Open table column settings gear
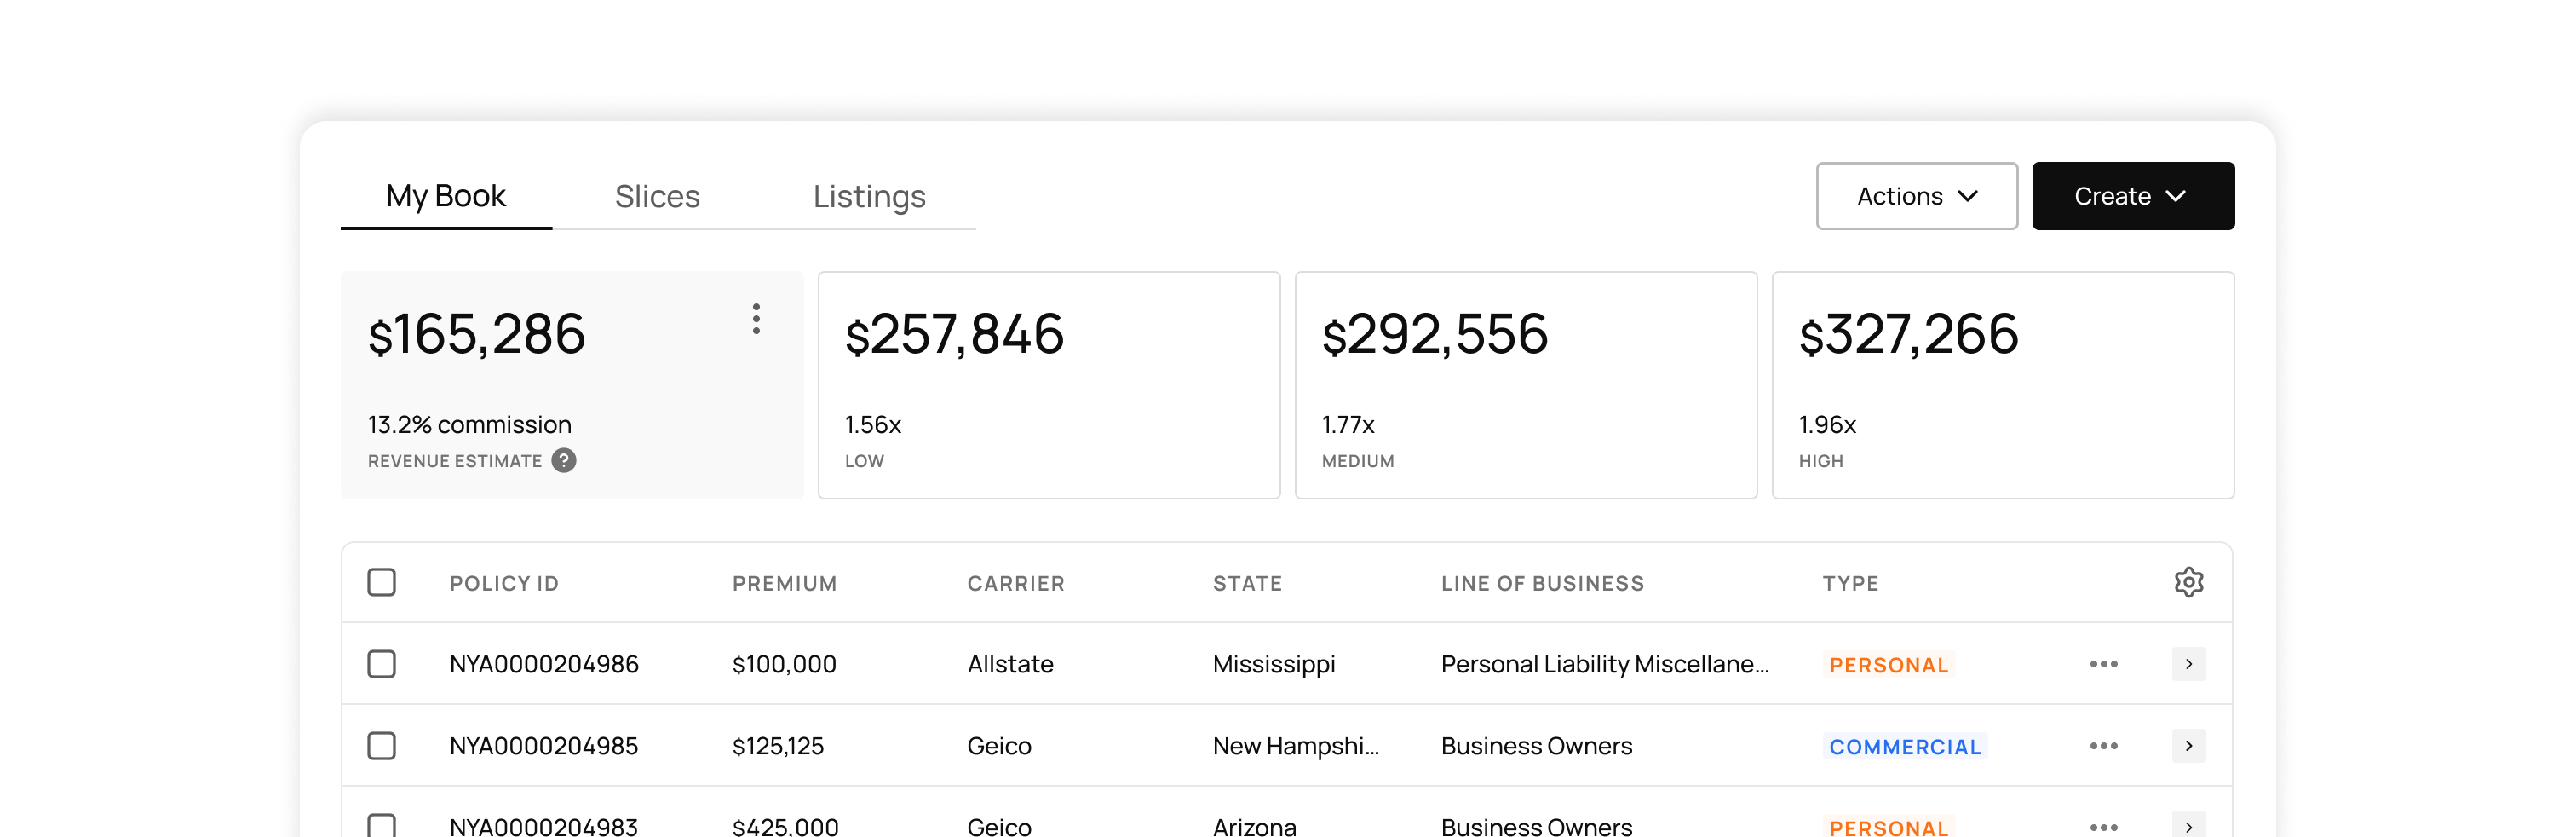2576x837 pixels. [2188, 582]
